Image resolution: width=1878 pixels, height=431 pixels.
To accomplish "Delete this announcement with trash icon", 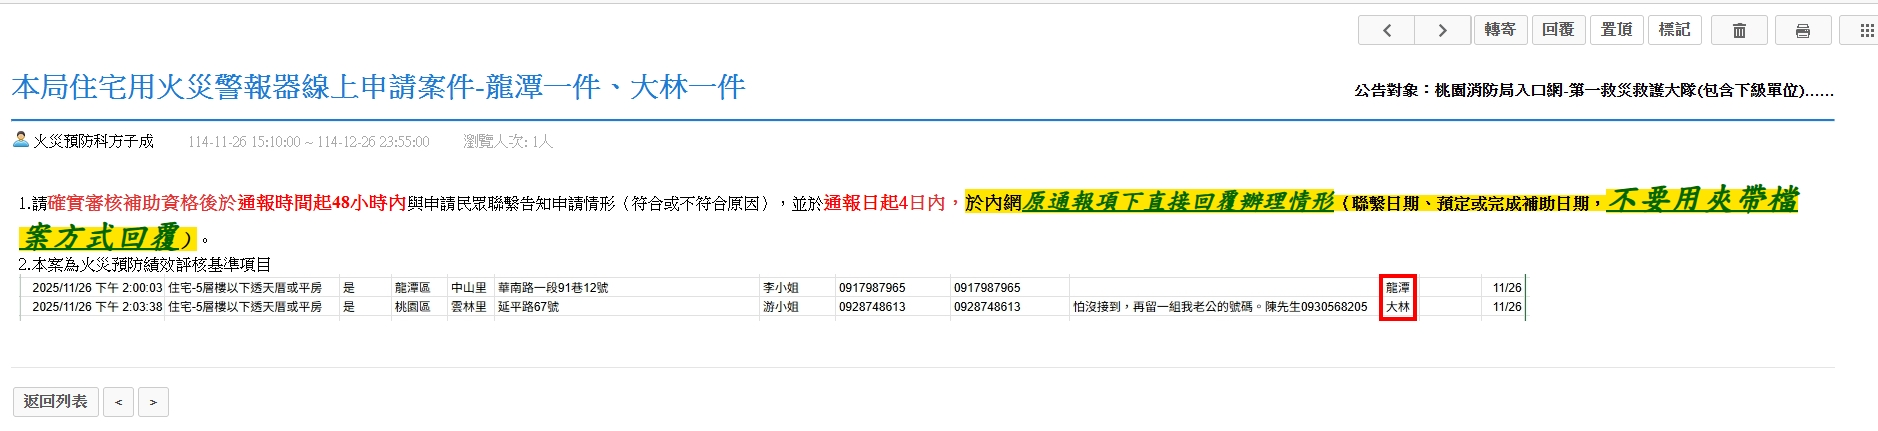I will pyautogui.click(x=1739, y=30).
